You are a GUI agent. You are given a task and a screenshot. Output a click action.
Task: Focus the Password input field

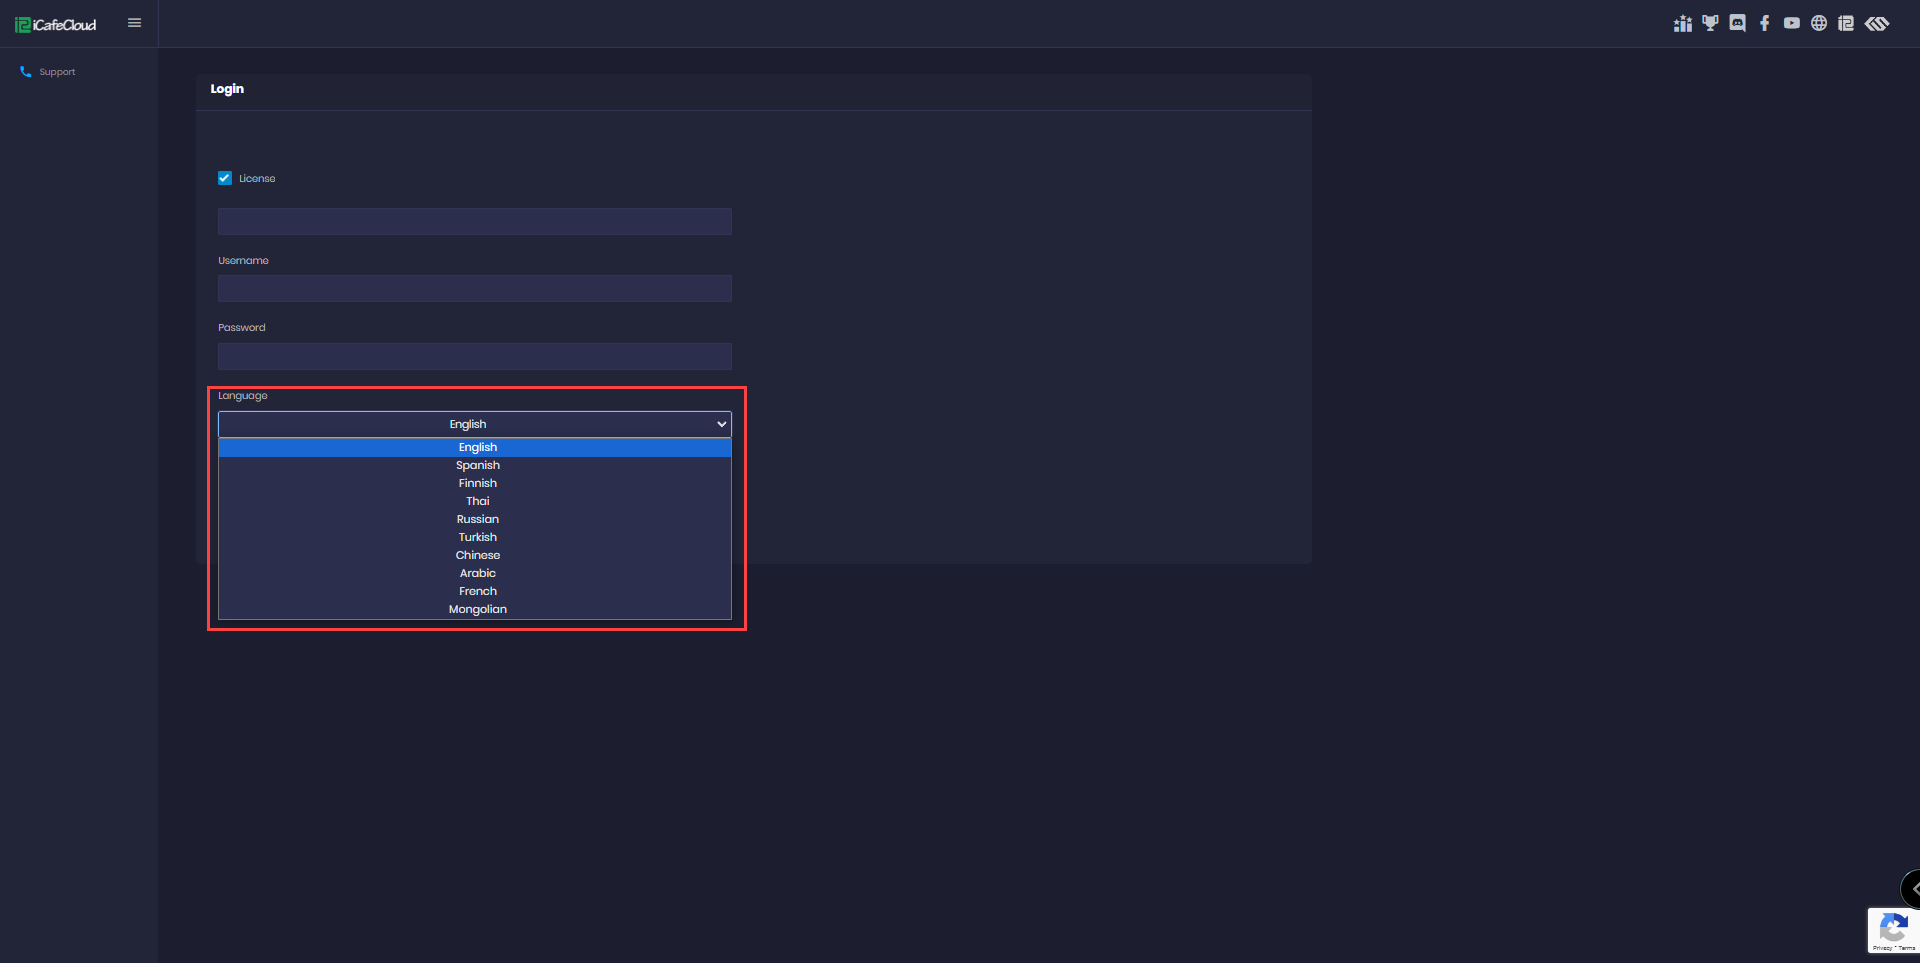[475, 356]
